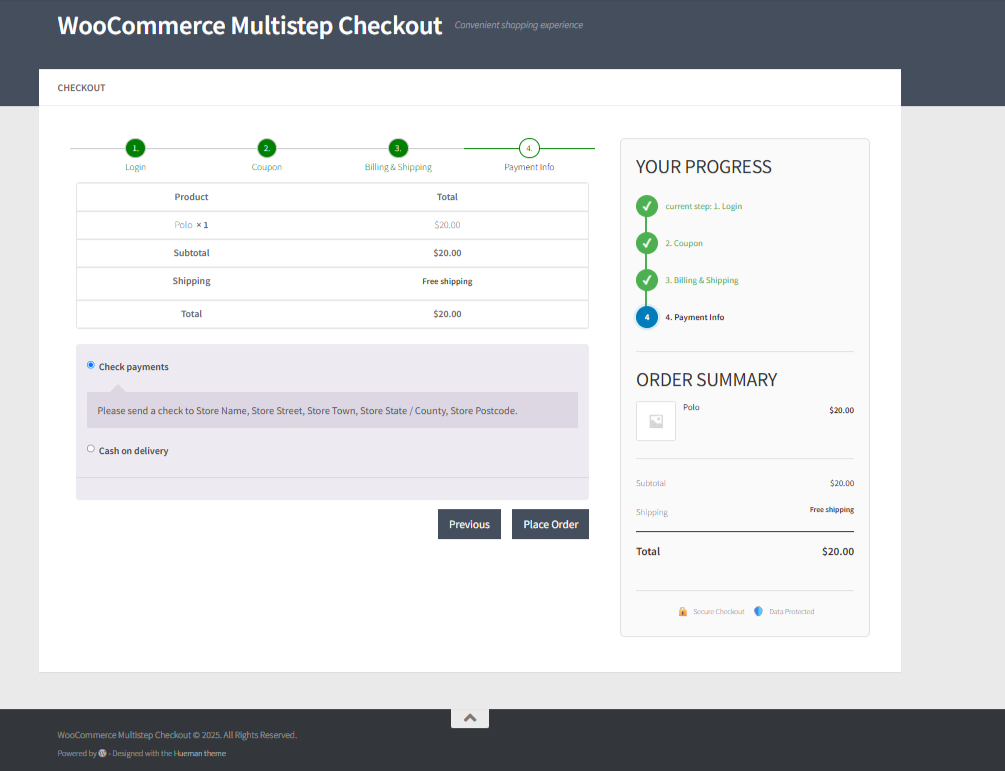Click the Secure Checkout padlock icon
This screenshot has width=1005, height=771.
point(682,611)
